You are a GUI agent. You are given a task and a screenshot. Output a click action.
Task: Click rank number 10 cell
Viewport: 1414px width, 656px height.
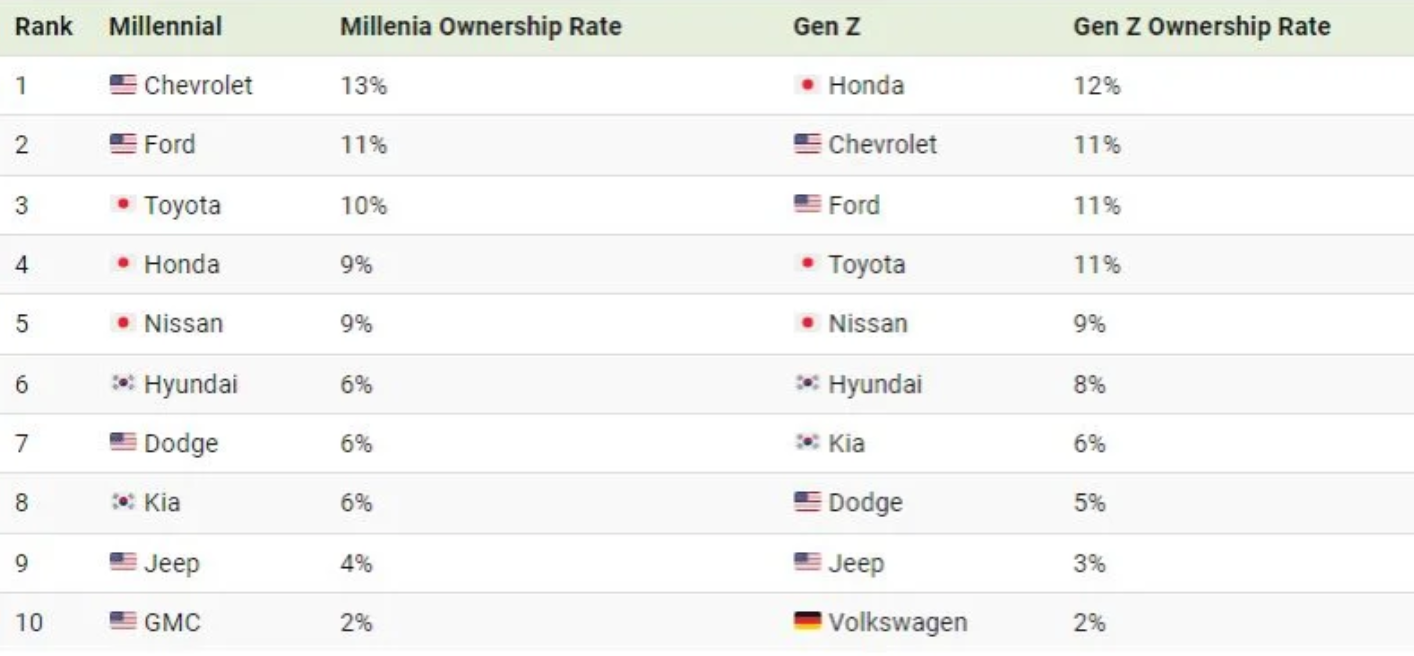click(x=29, y=622)
